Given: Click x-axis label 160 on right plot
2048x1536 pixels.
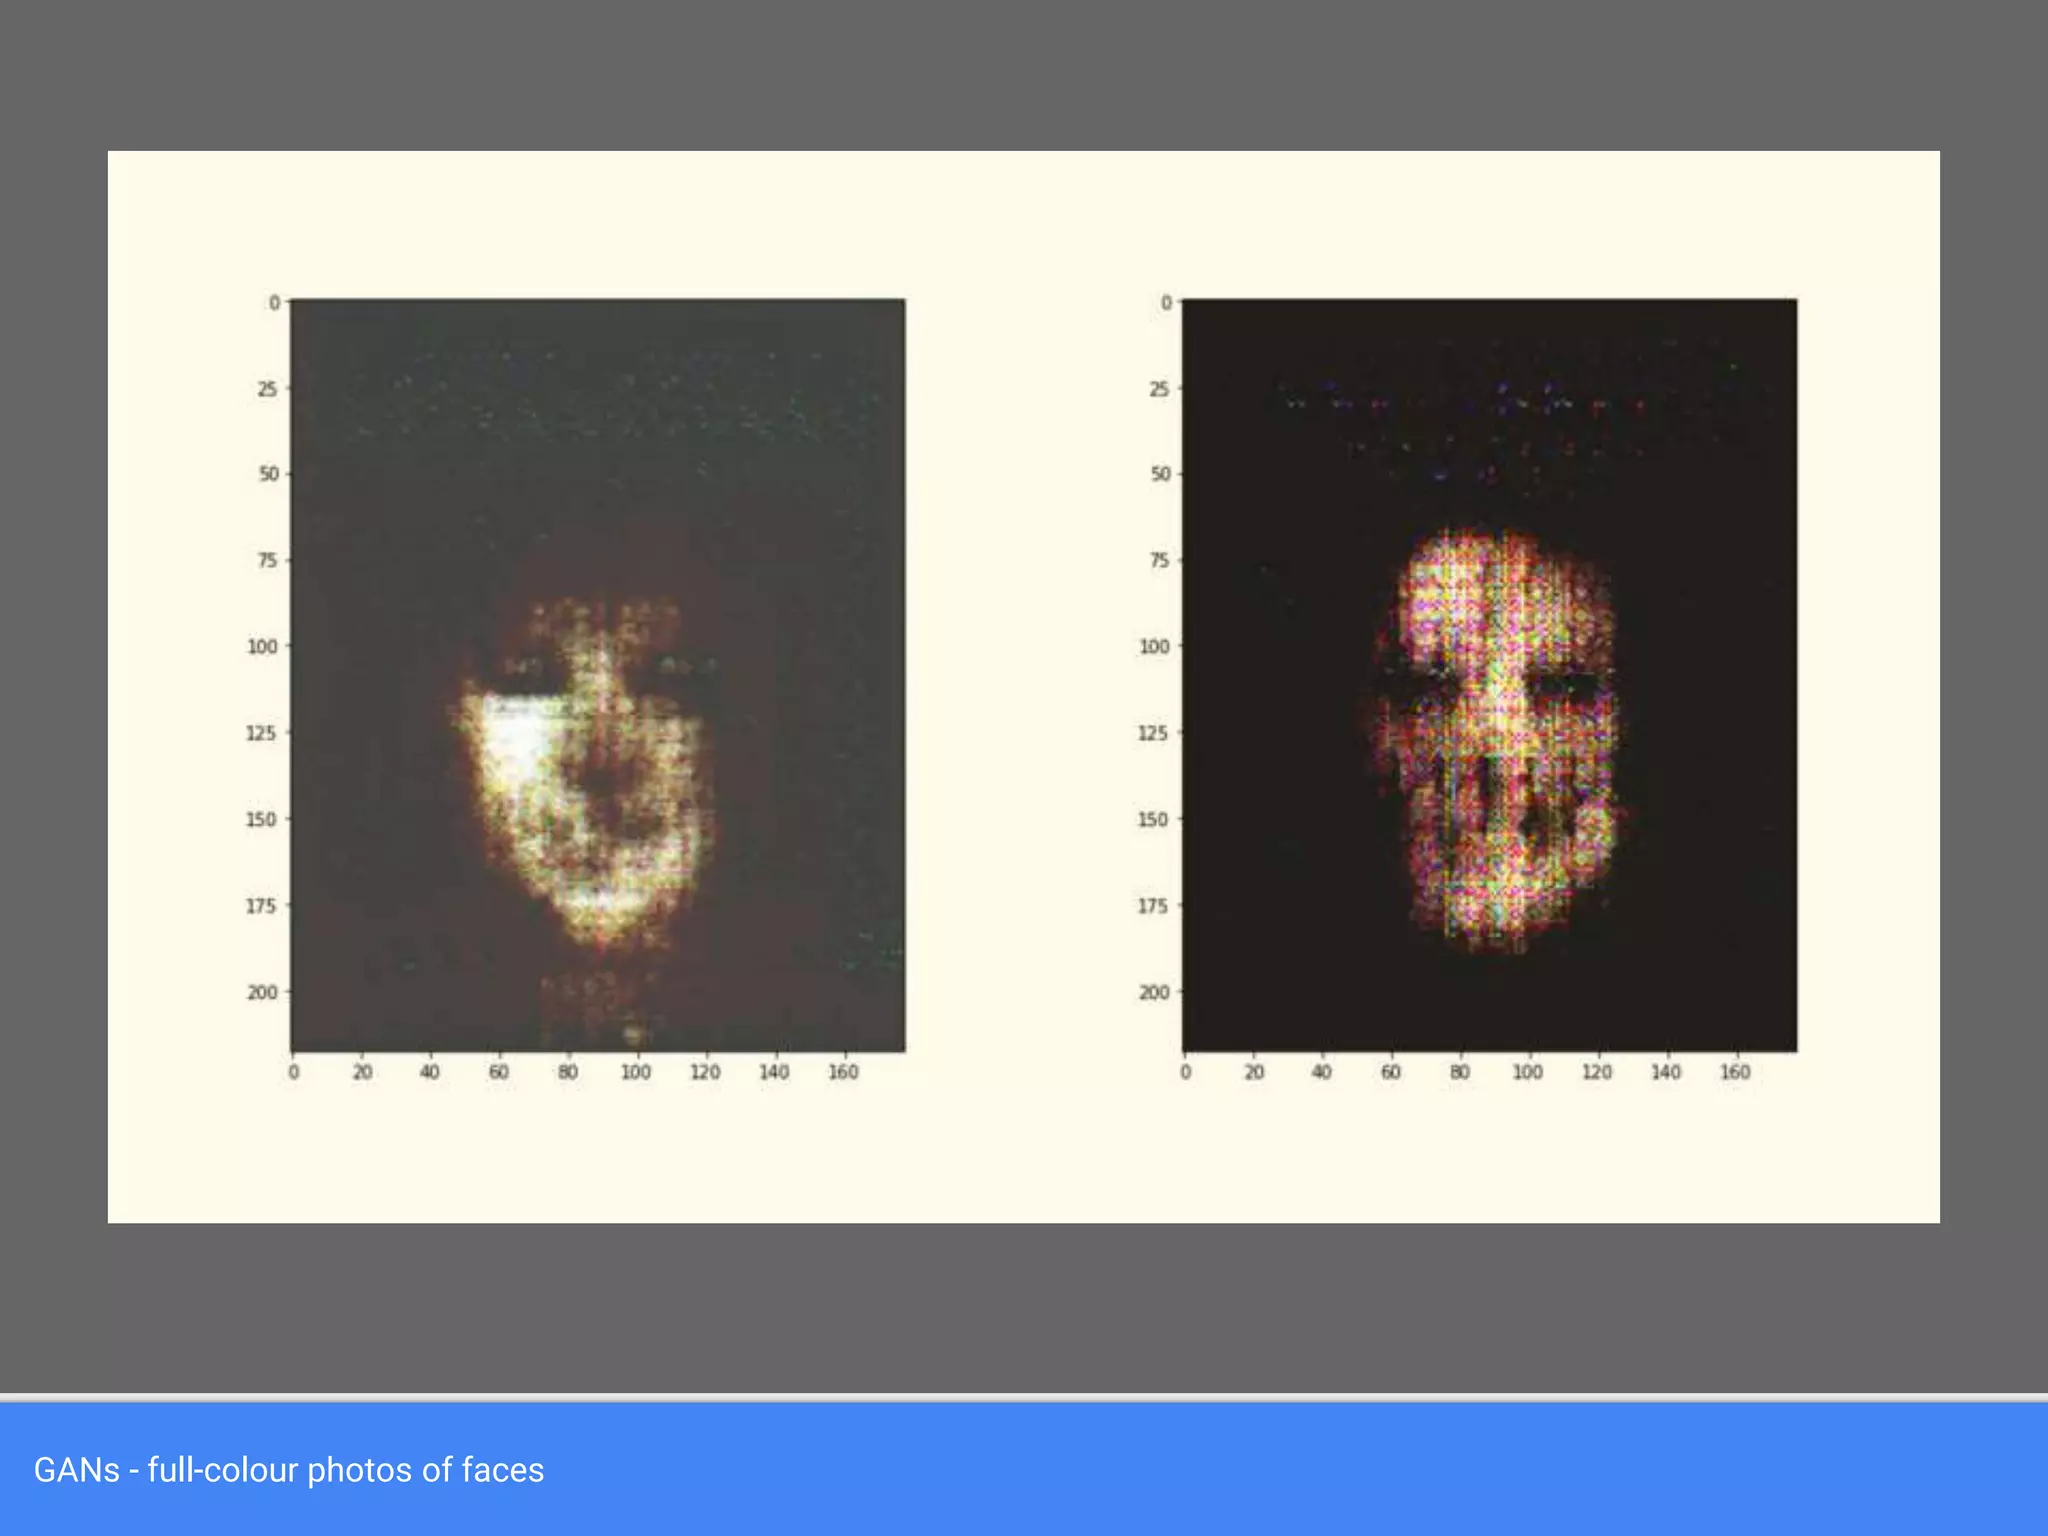Looking at the screenshot, I should 1735,1072.
